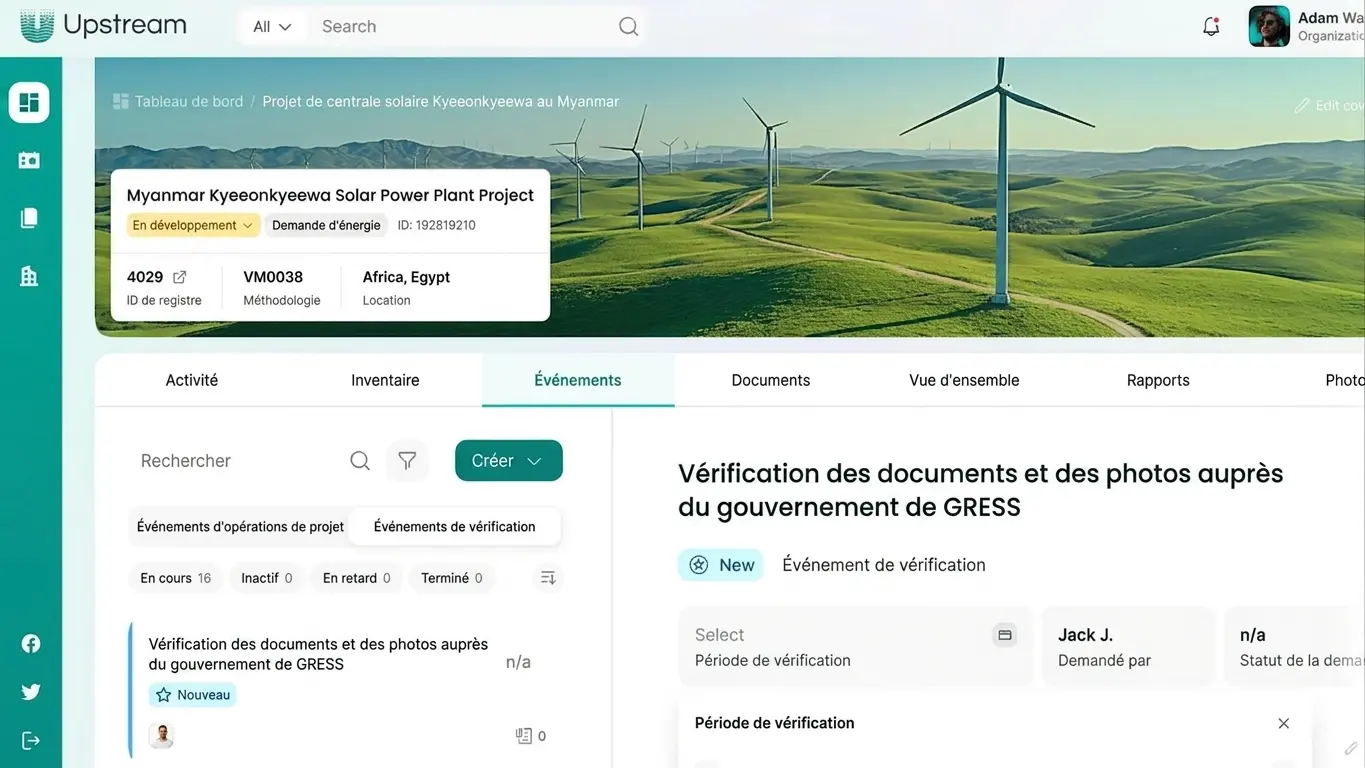Select the En cours status filter
This screenshot has height=768, width=1365.
point(175,577)
